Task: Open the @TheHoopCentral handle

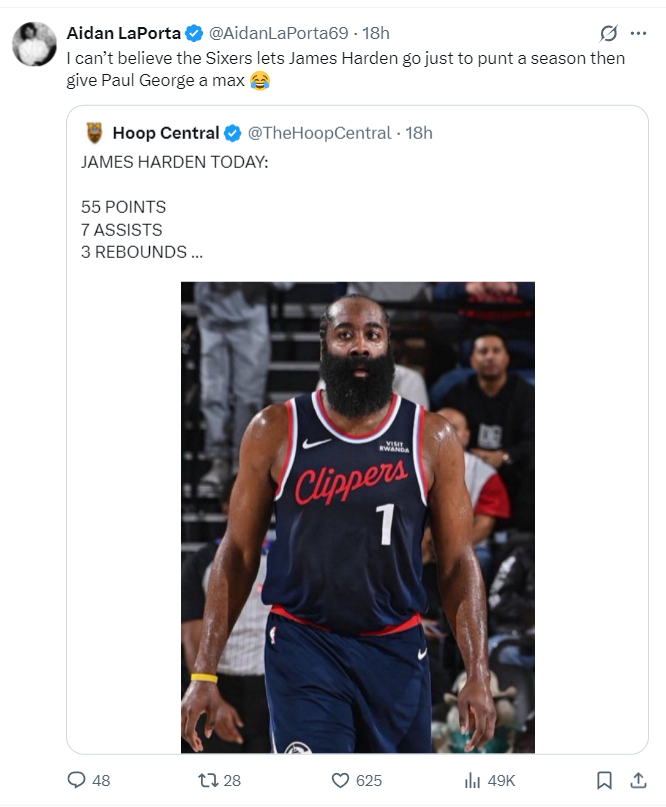Action: pos(319,133)
